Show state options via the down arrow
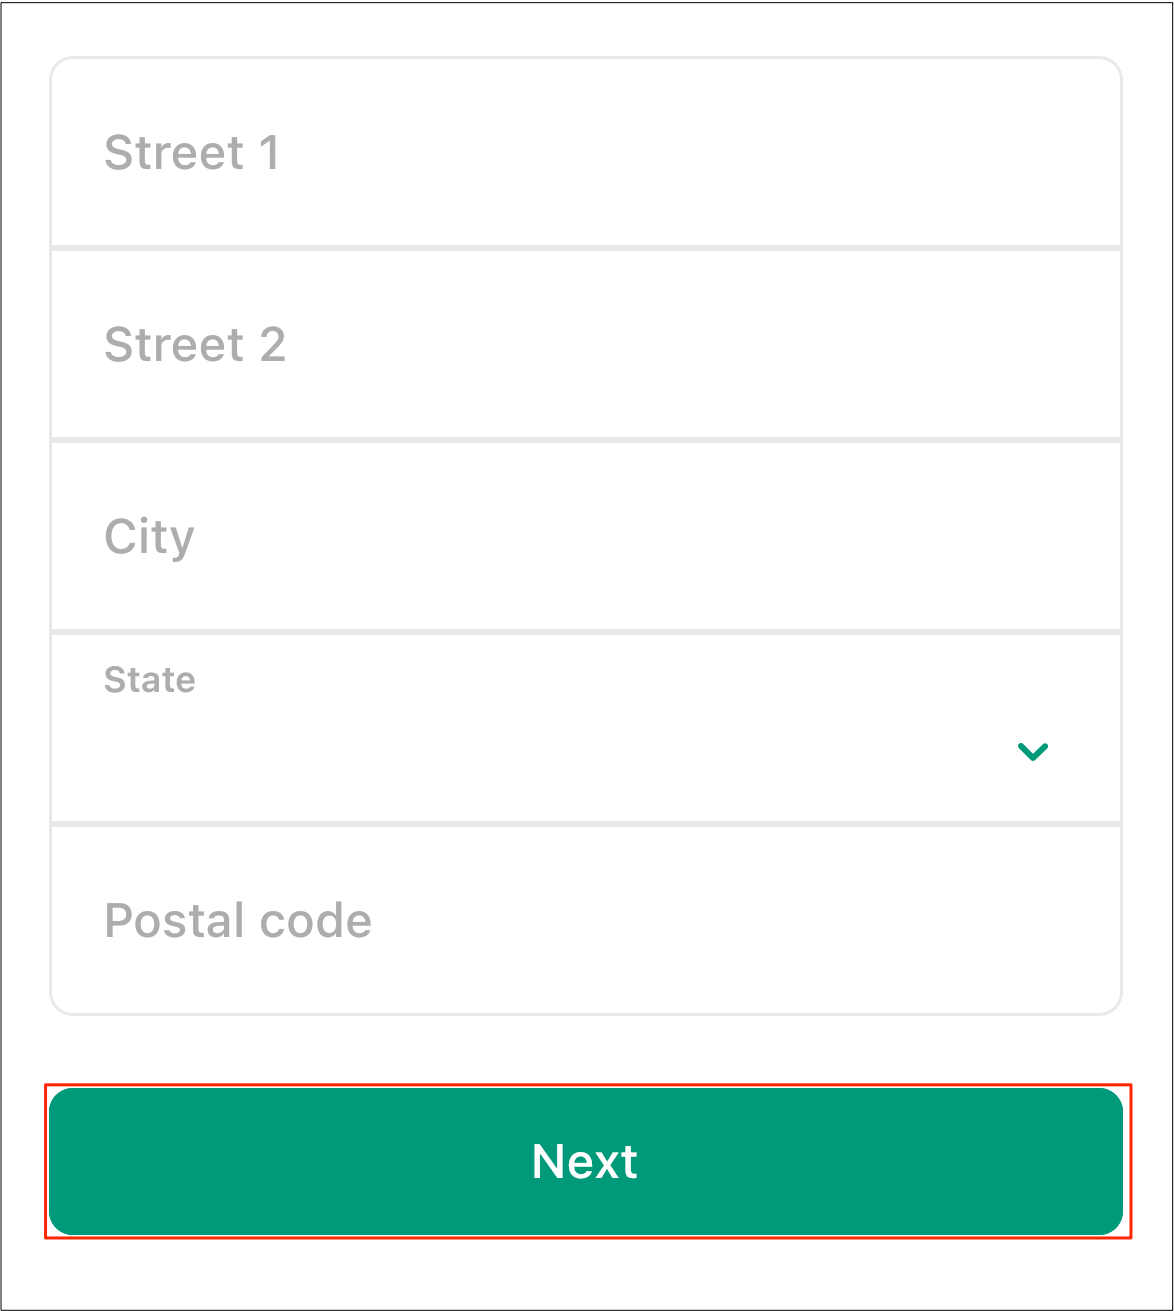Image resolution: width=1174 pixels, height=1311 pixels. [x=1032, y=752]
